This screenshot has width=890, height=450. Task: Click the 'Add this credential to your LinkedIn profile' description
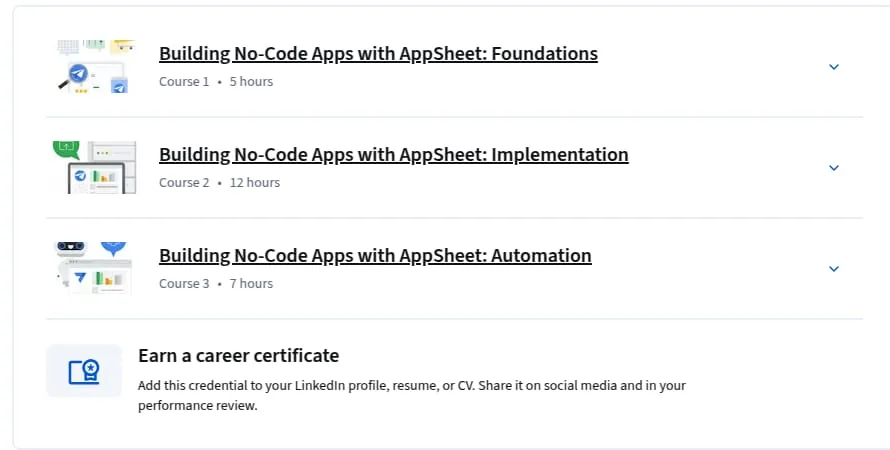[x=412, y=396]
